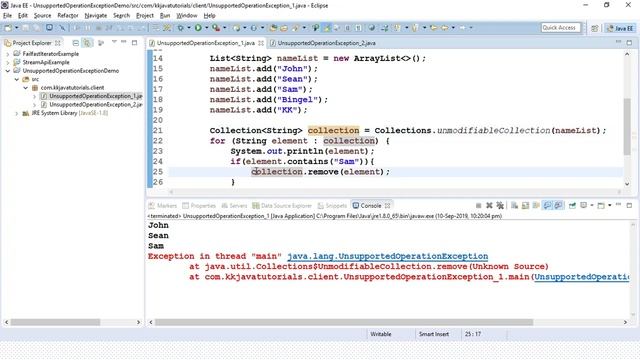Screen dimensions: 640x360
Task: Click Pin Console icon
Action: tap(572, 205)
